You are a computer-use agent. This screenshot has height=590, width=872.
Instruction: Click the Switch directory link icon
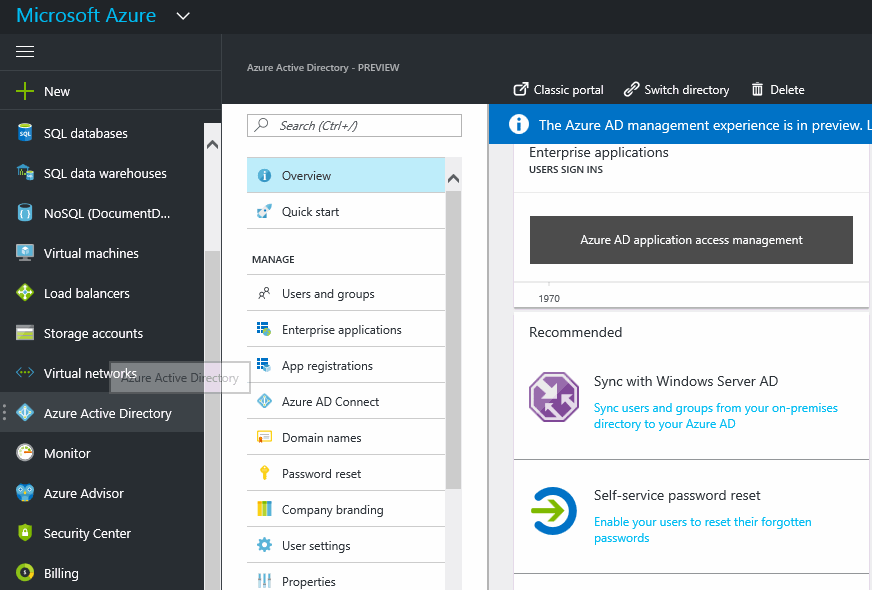(x=631, y=89)
